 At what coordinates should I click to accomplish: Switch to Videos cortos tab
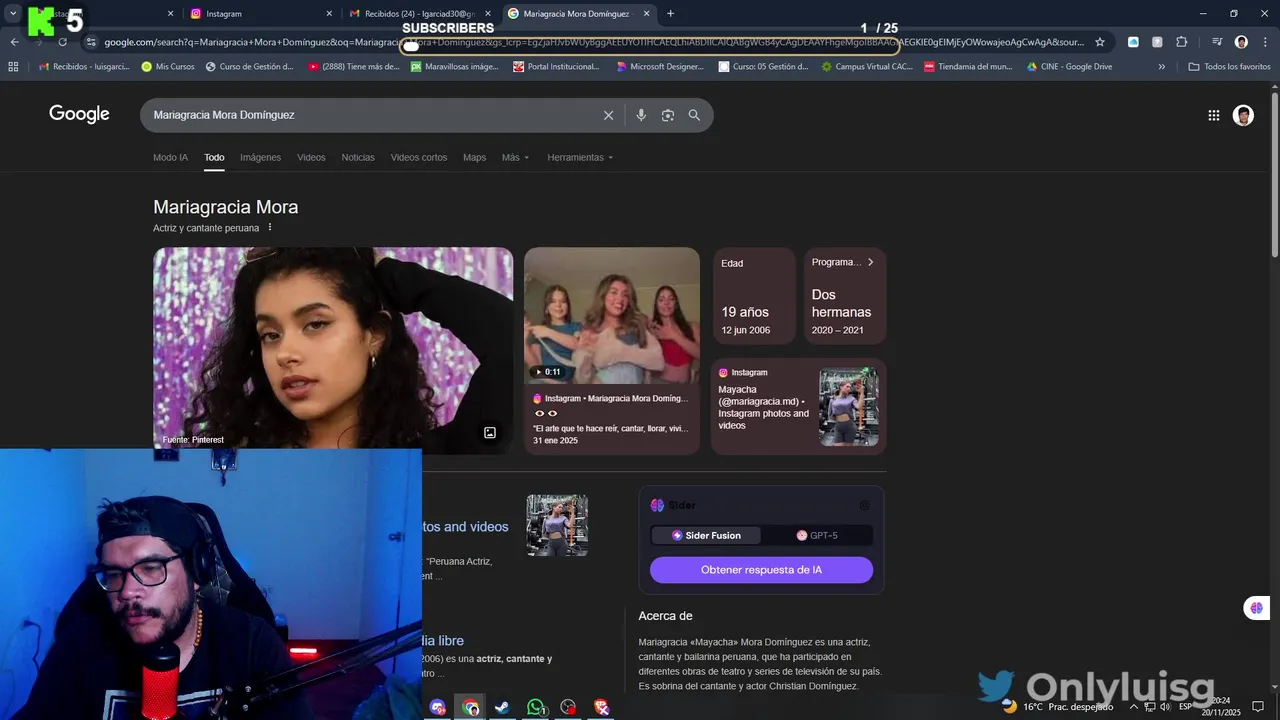point(419,157)
